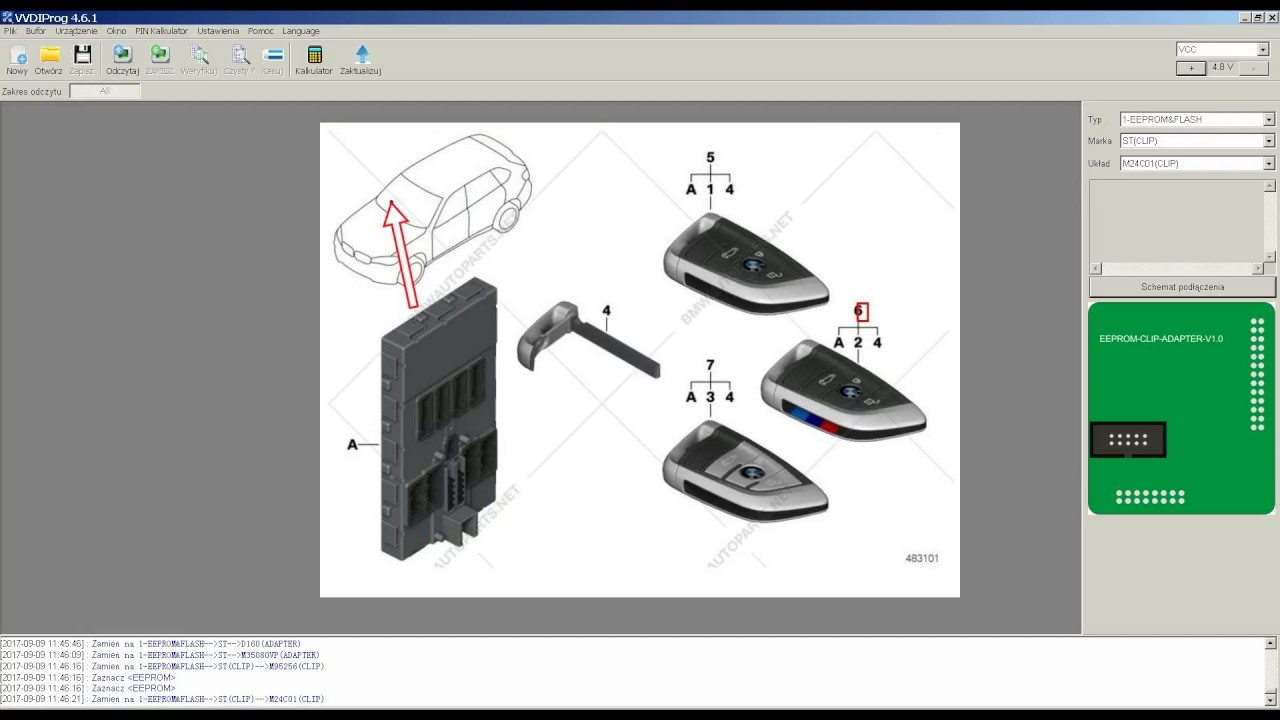1280x720 pixels.
Task: Run blank check with Czysty ?
Action: click(x=239, y=60)
